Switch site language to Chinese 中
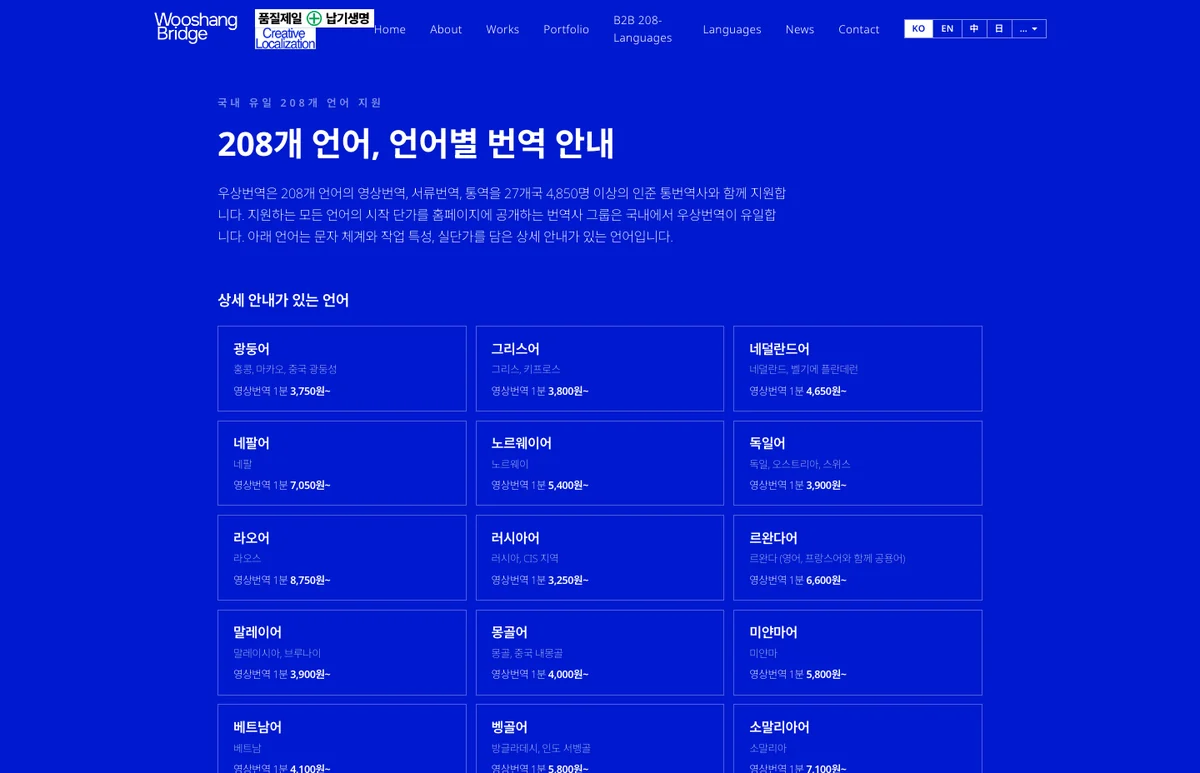The height and width of the screenshot is (773, 1200). pyautogui.click(x=974, y=29)
